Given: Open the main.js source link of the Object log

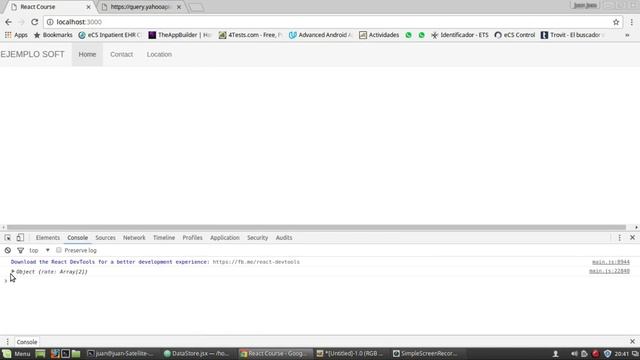Looking at the screenshot, I should tap(609, 271).
